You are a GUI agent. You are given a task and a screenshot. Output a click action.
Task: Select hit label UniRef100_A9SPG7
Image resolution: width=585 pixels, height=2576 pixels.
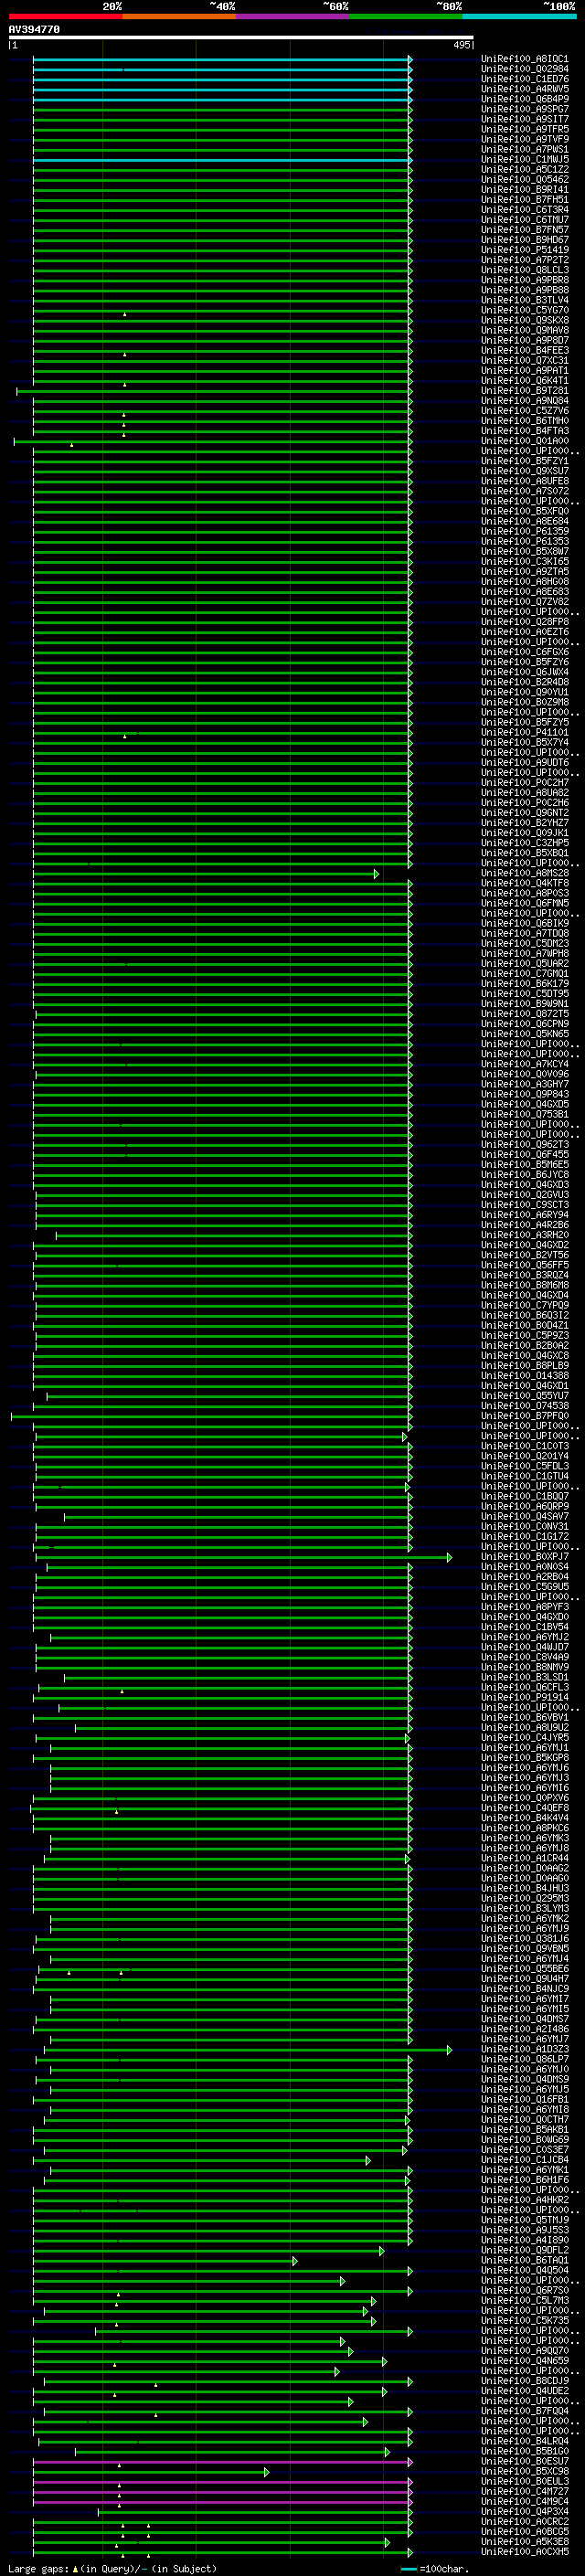525,109
